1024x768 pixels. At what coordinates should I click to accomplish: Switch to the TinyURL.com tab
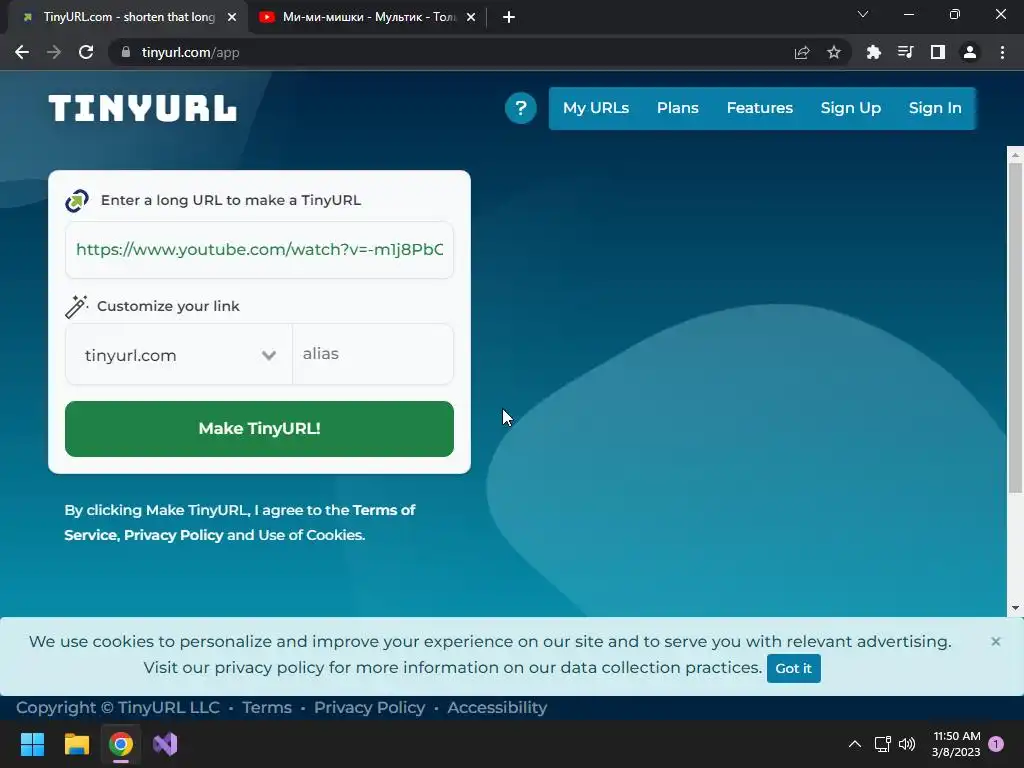pyautogui.click(x=129, y=18)
